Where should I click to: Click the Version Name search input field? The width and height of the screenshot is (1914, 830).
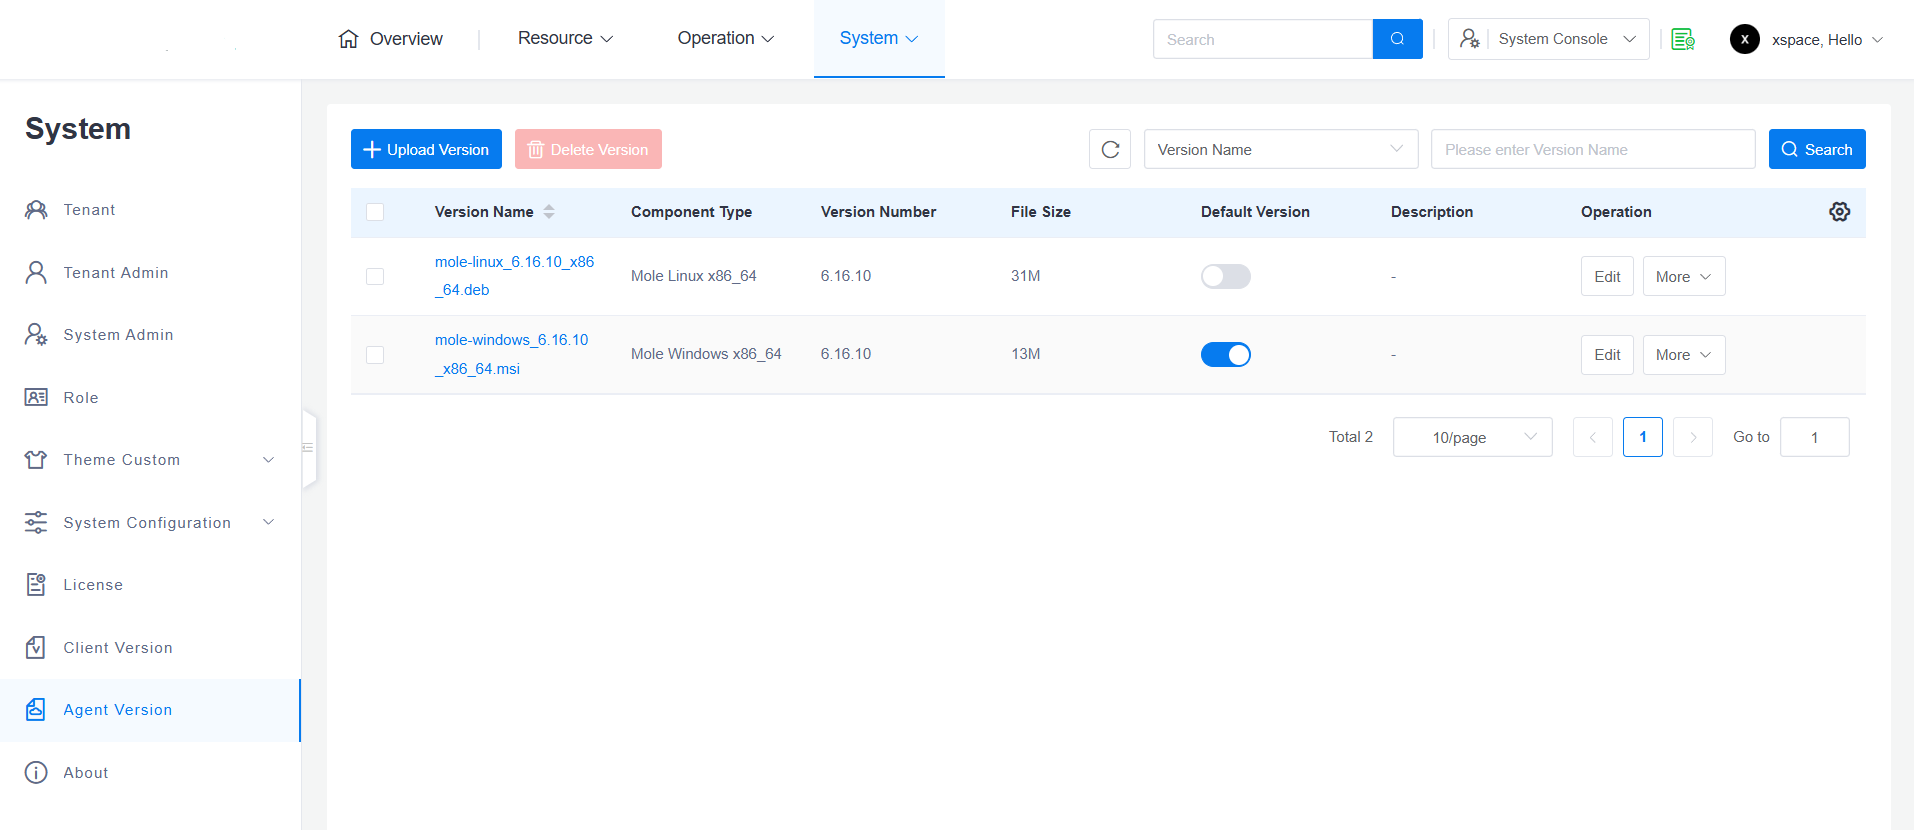click(1592, 149)
